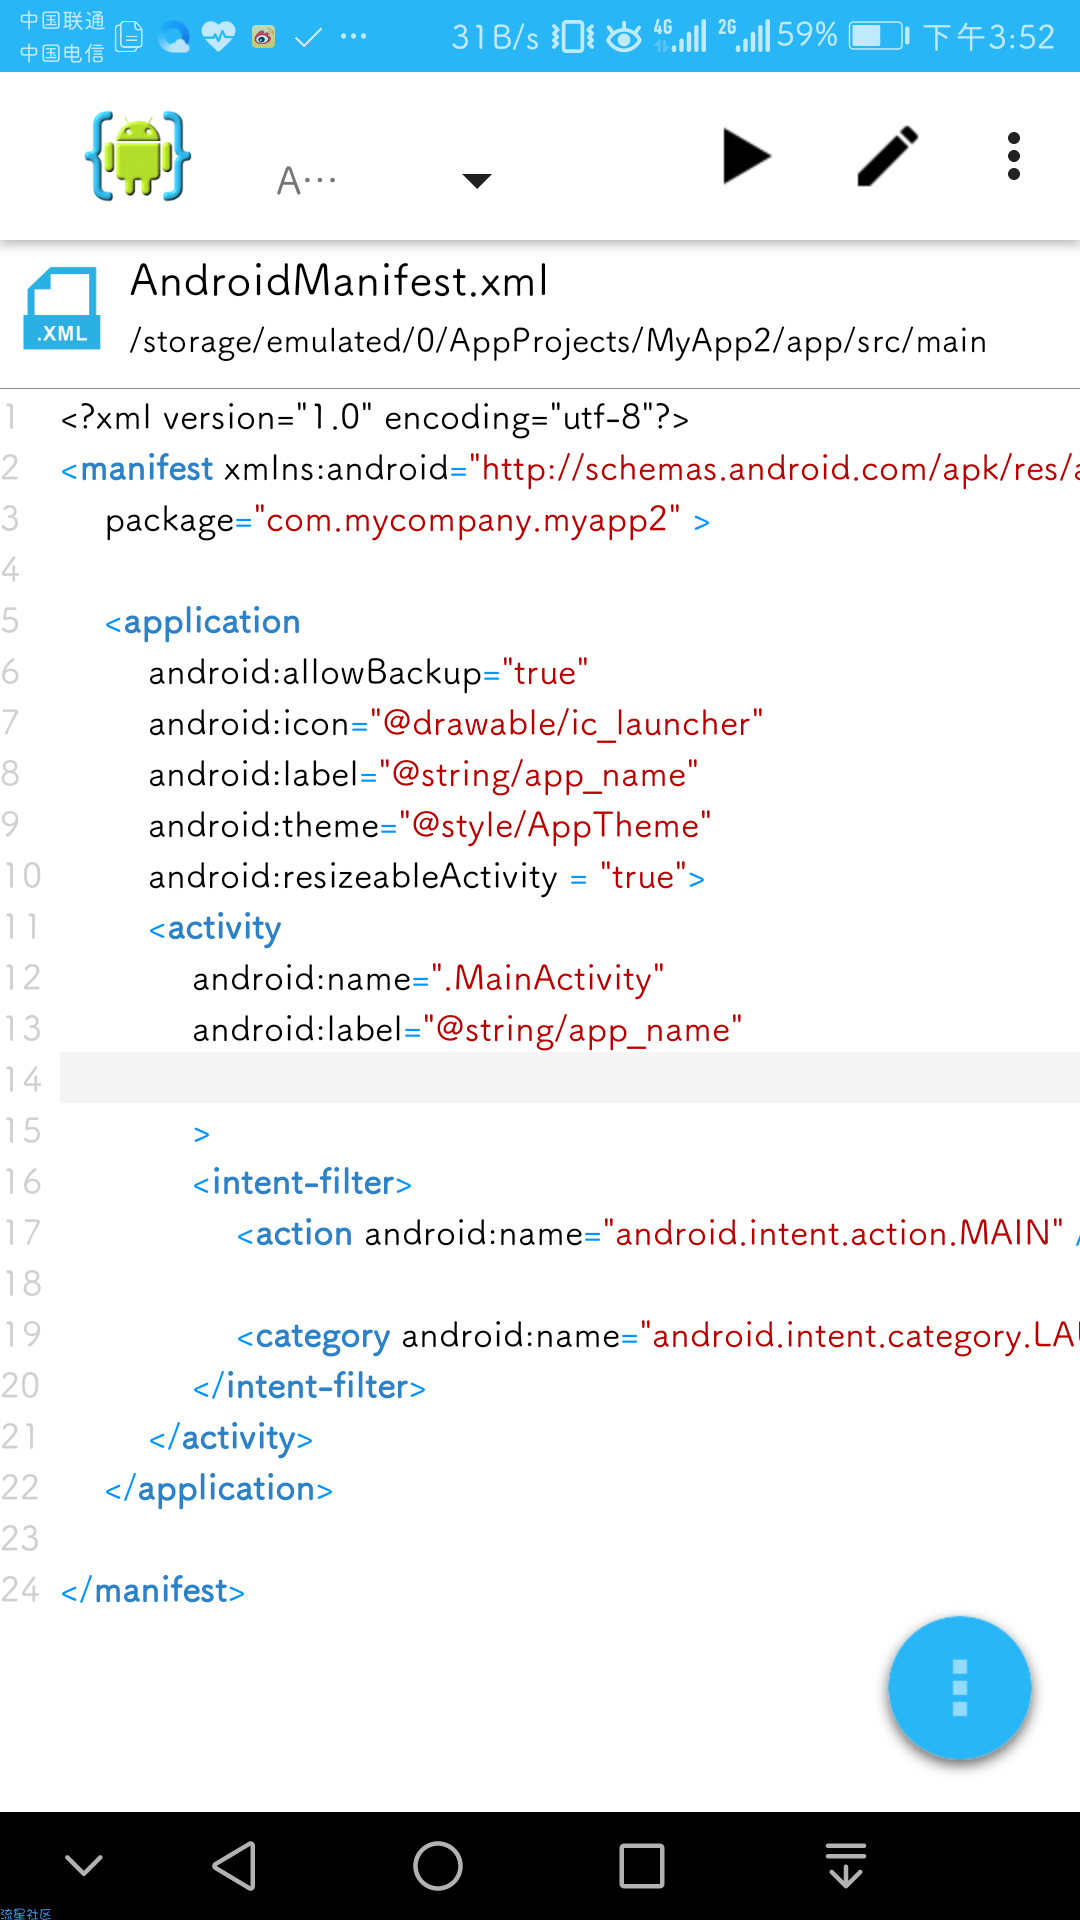Hide navigation bar with the chevron icon
Image resolution: width=1080 pixels, height=1920 pixels.
point(84,1865)
